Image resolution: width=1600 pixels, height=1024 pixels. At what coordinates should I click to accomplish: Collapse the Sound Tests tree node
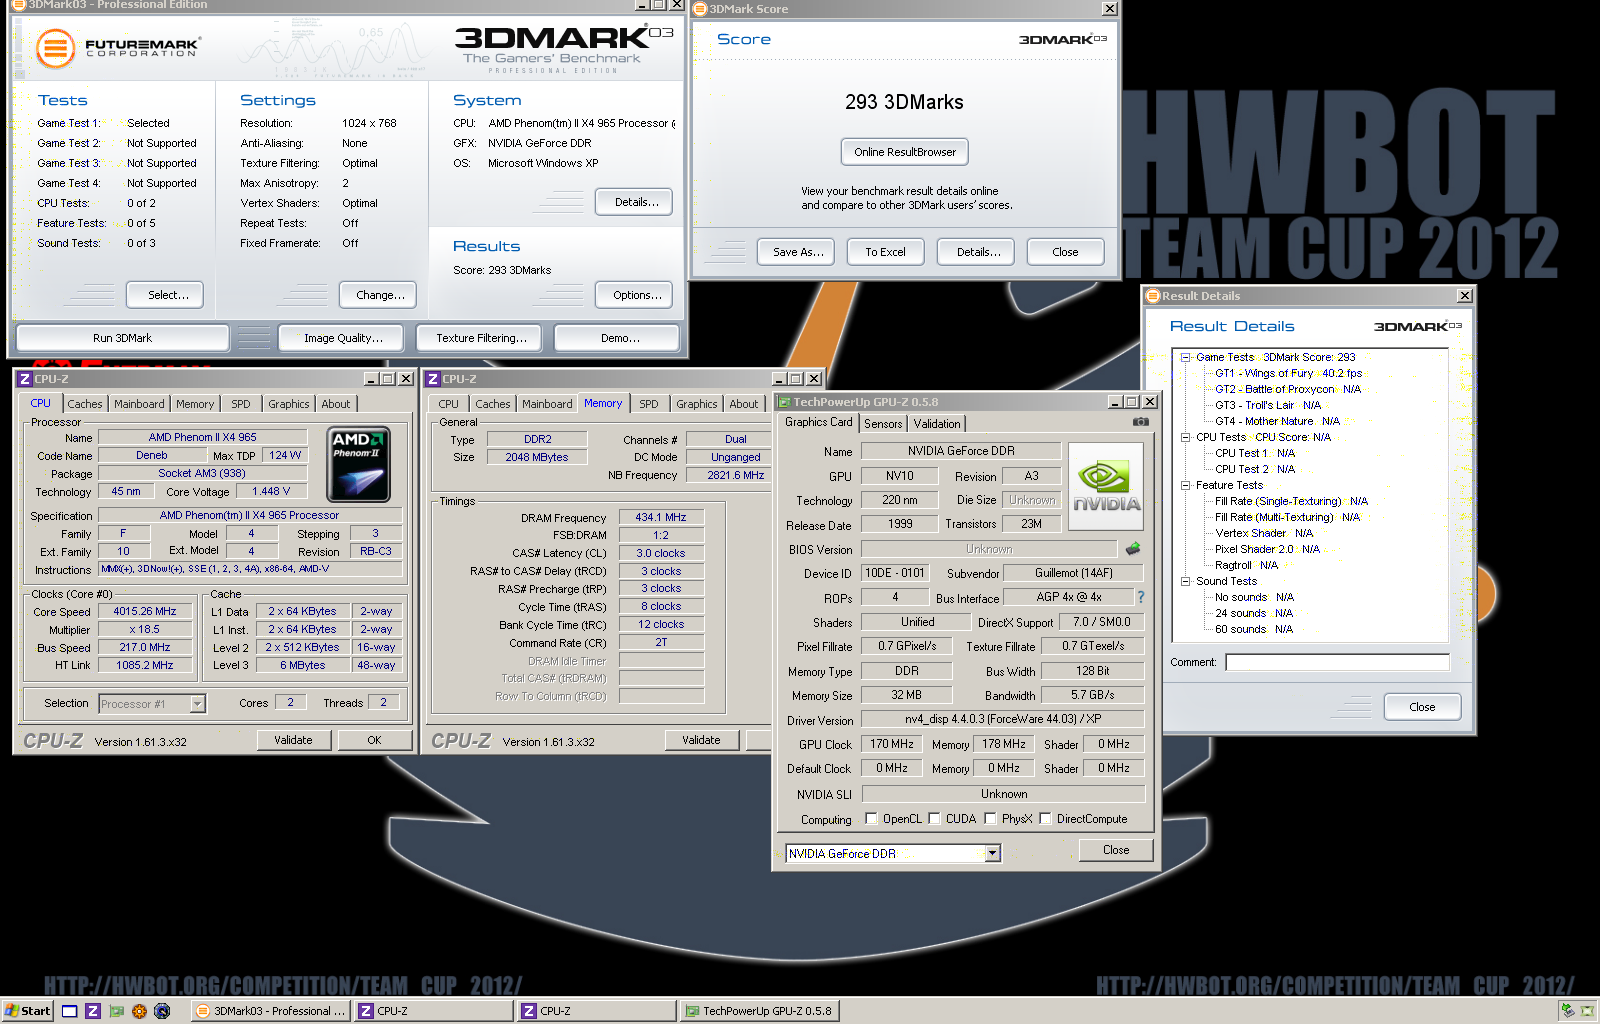1185,581
